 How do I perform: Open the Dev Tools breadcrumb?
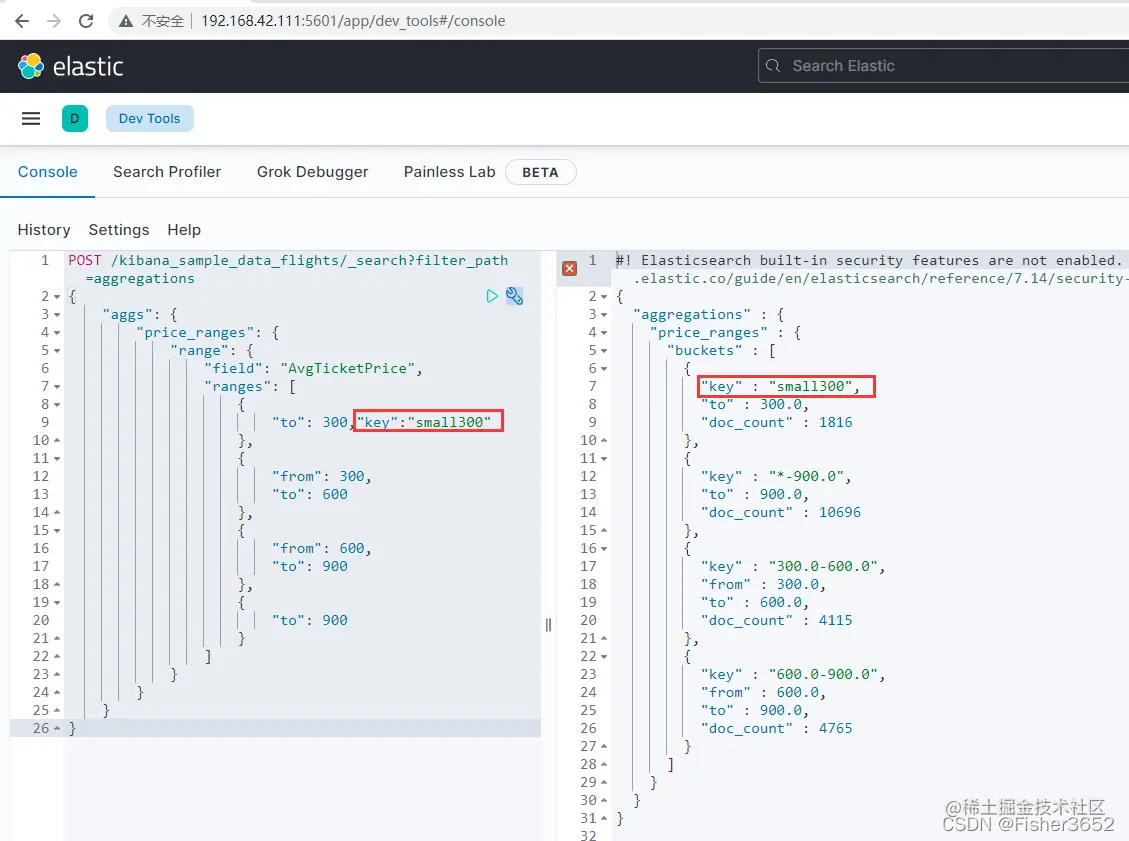pyautogui.click(x=150, y=118)
